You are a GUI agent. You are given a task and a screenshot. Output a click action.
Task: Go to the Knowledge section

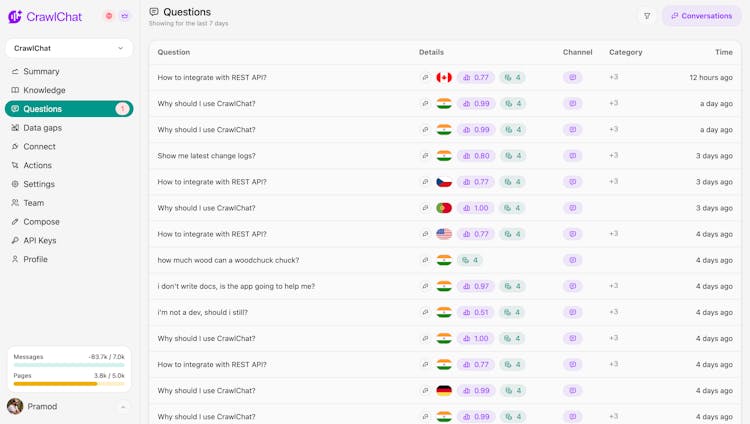pyautogui.click(x=44, y=90)
